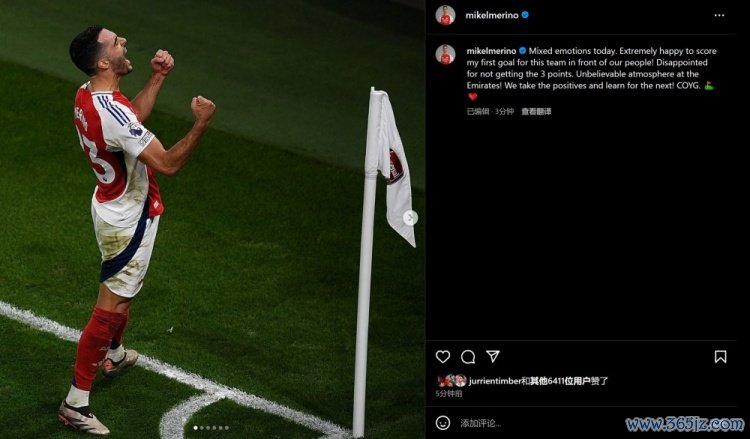The width and height of the screenshot is (750, 439).
Task: Open the mikelmerino username in the header
Action: click(x=492, y=15)
